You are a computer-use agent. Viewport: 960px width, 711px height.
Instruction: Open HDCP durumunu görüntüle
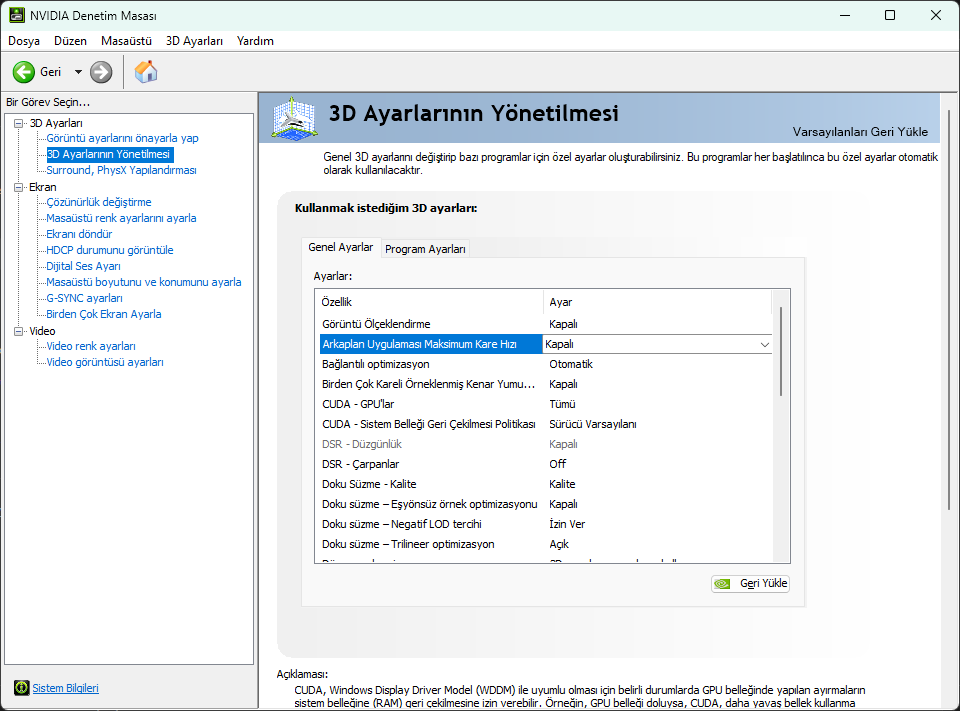pyautogui.click(x=110, y=250)
